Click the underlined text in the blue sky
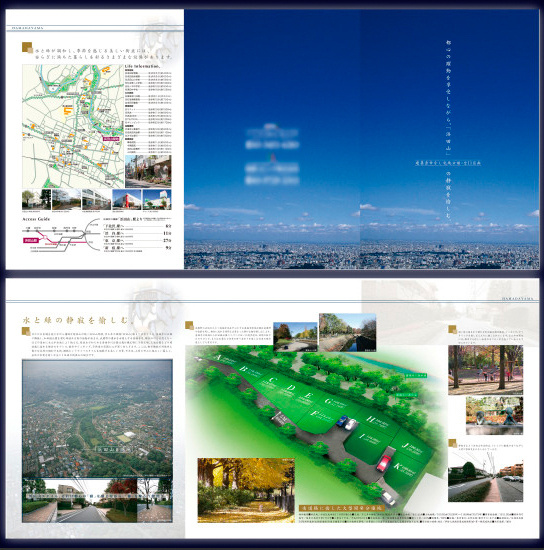Viewport: 544px width, 550px height. click(x=448, y=163)
